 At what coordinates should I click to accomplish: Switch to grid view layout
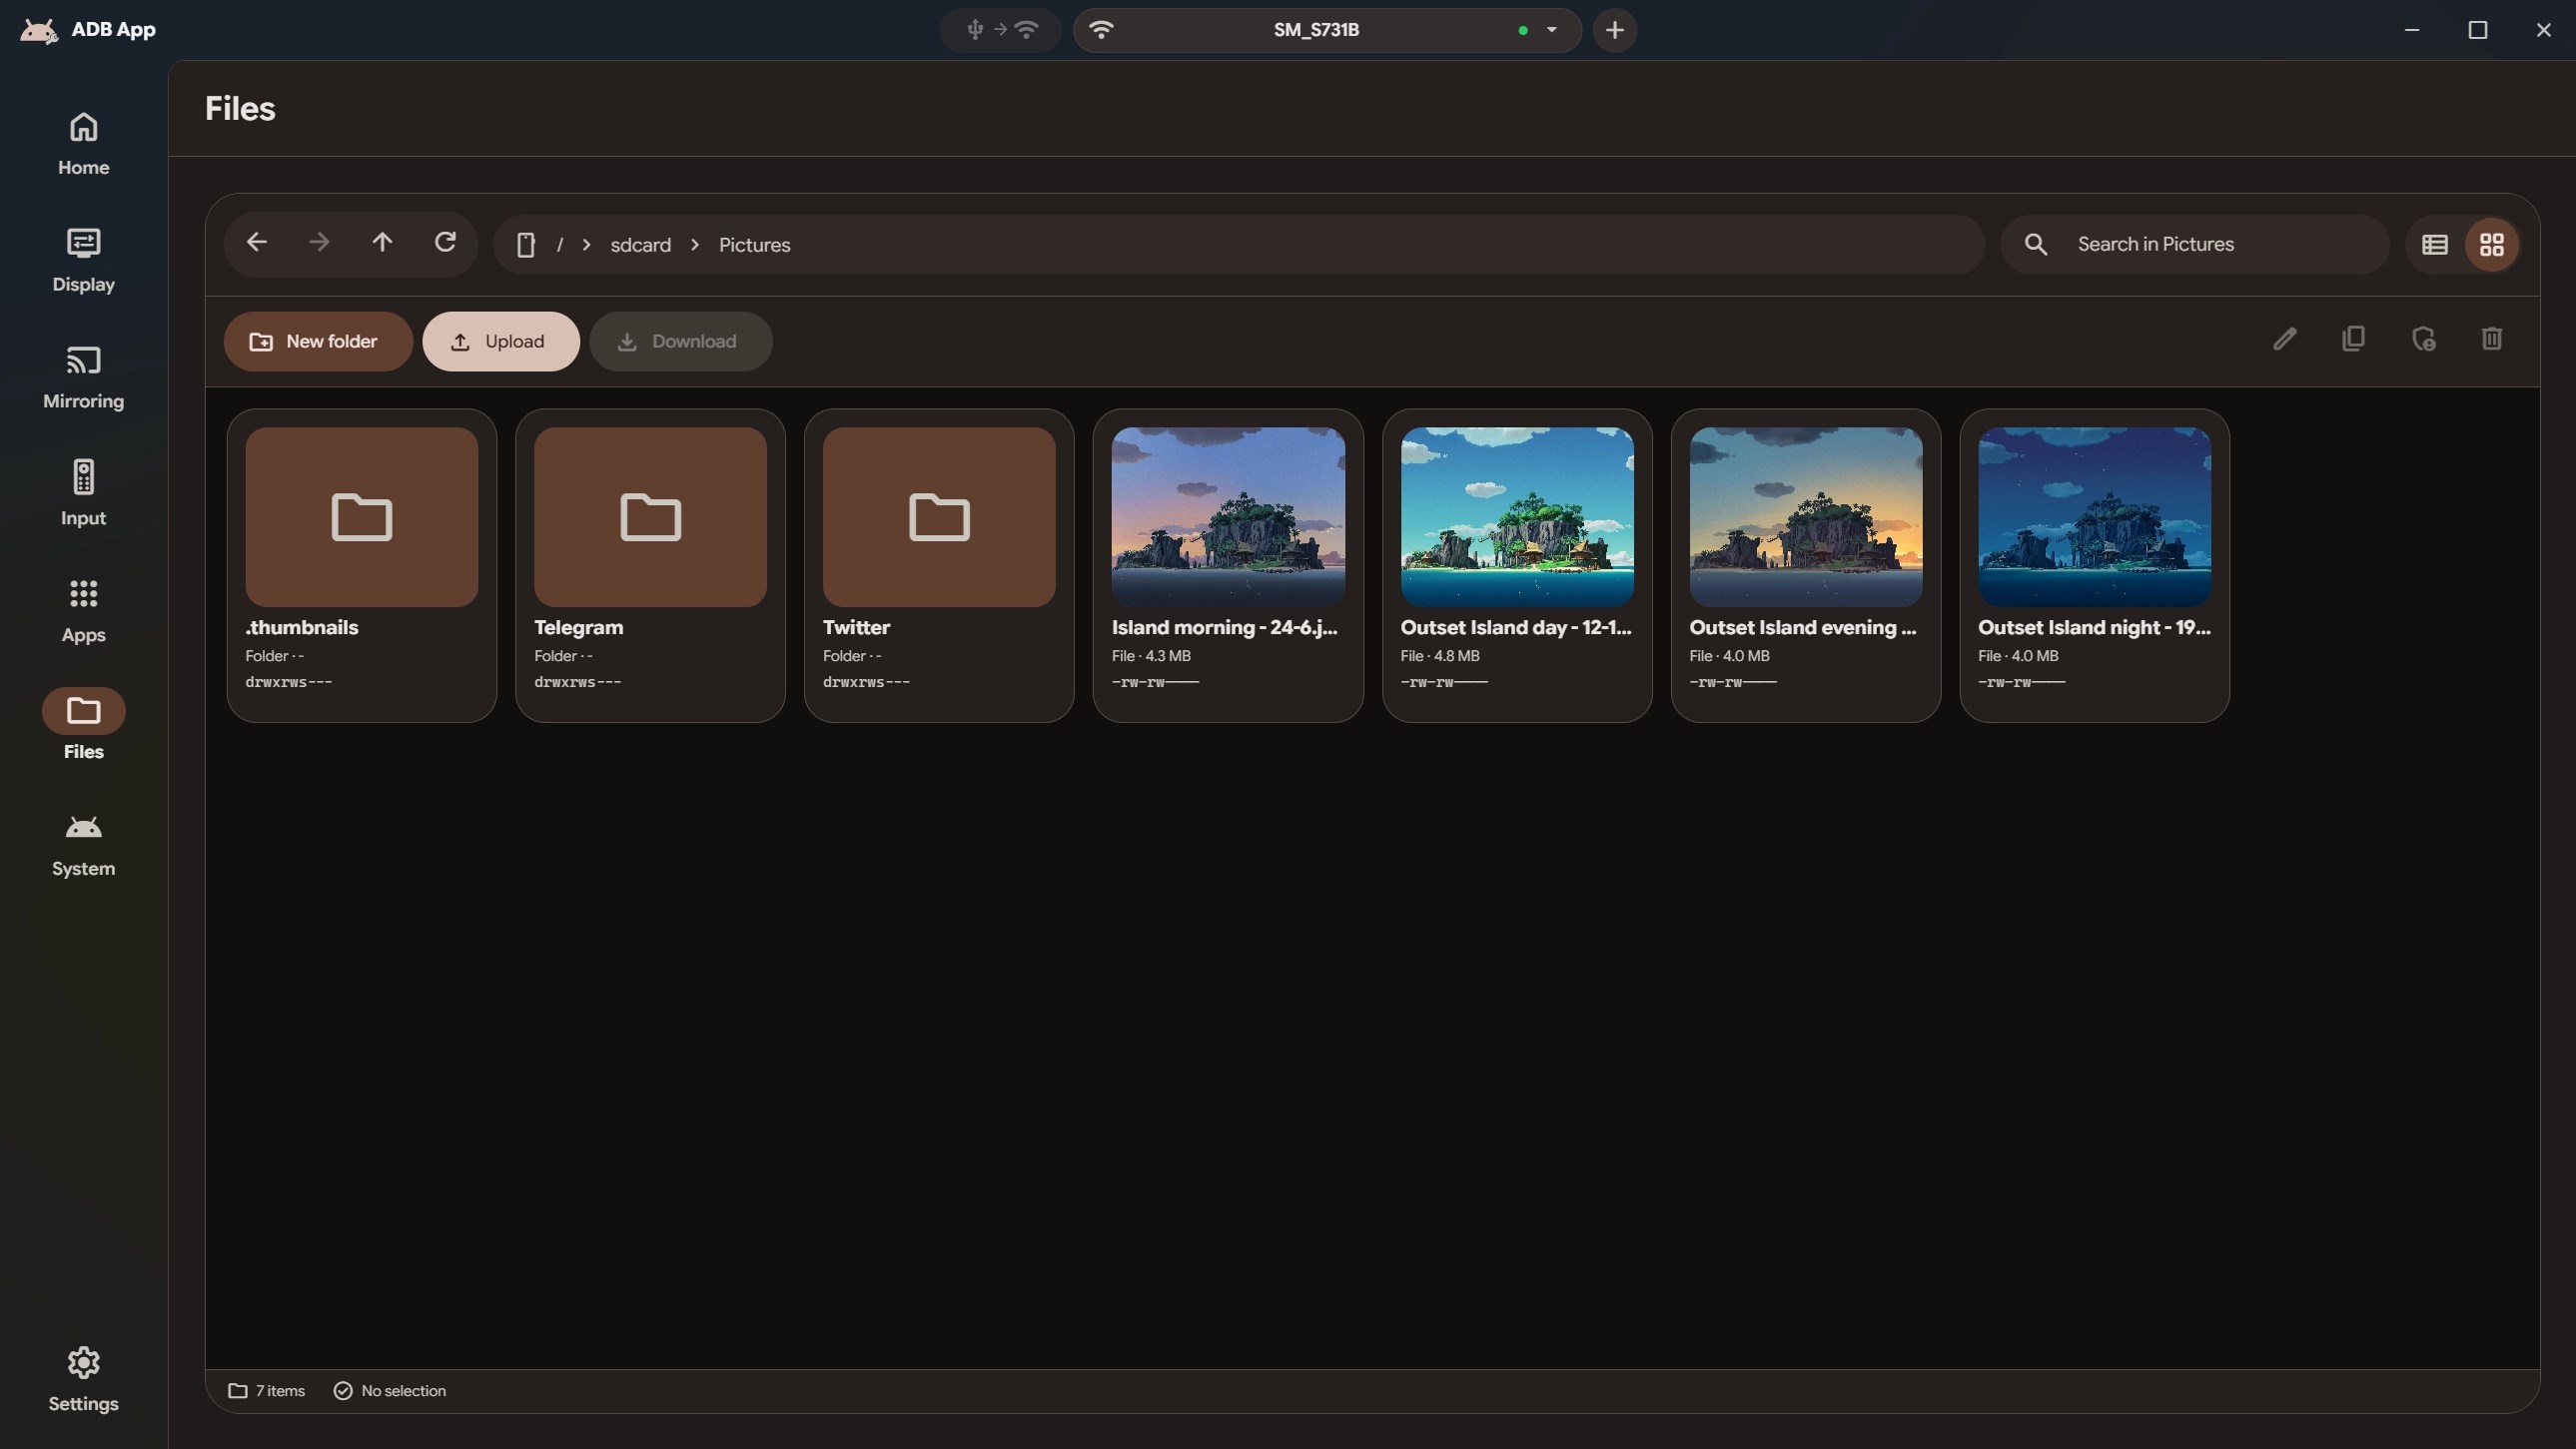click(2492, 245)
